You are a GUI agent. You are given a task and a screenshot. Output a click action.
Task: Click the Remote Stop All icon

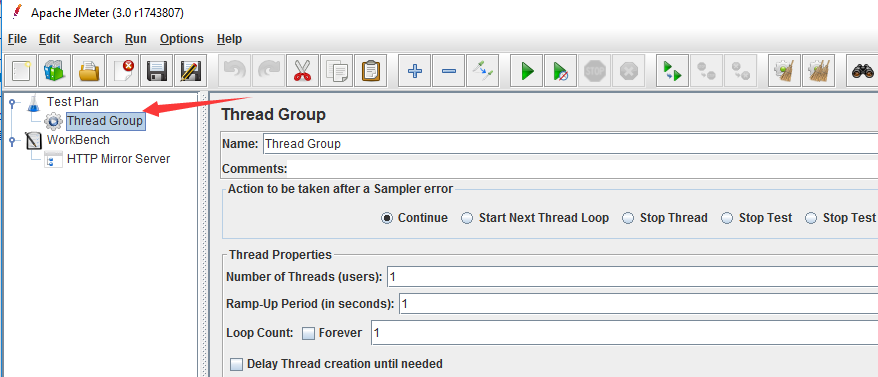coord(706,71)
